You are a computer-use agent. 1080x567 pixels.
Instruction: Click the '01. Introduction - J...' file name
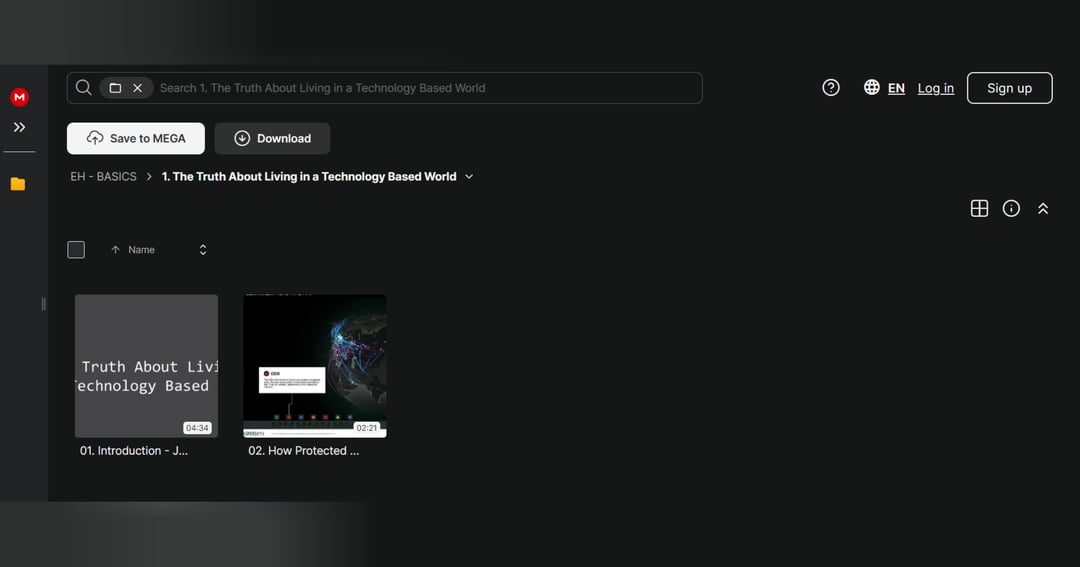pyautogui.click(x=134, y=451)
